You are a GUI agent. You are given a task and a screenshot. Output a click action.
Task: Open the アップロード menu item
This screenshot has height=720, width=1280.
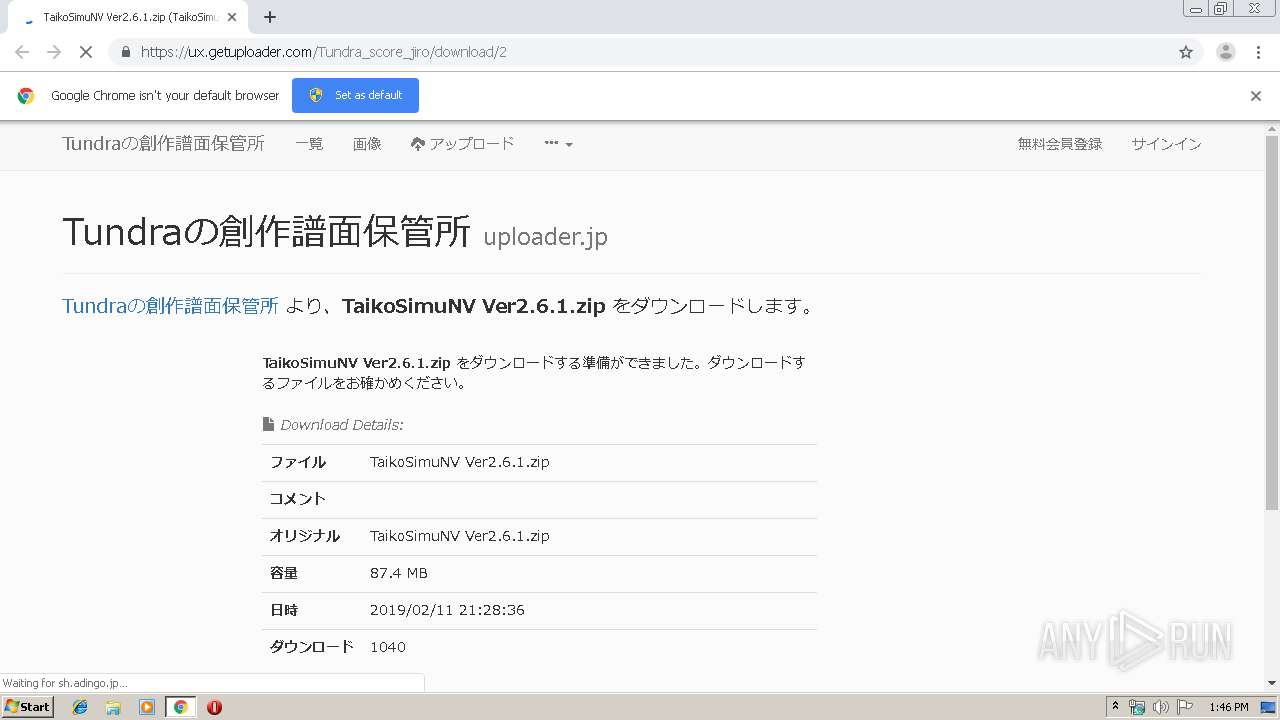point(463,144)
